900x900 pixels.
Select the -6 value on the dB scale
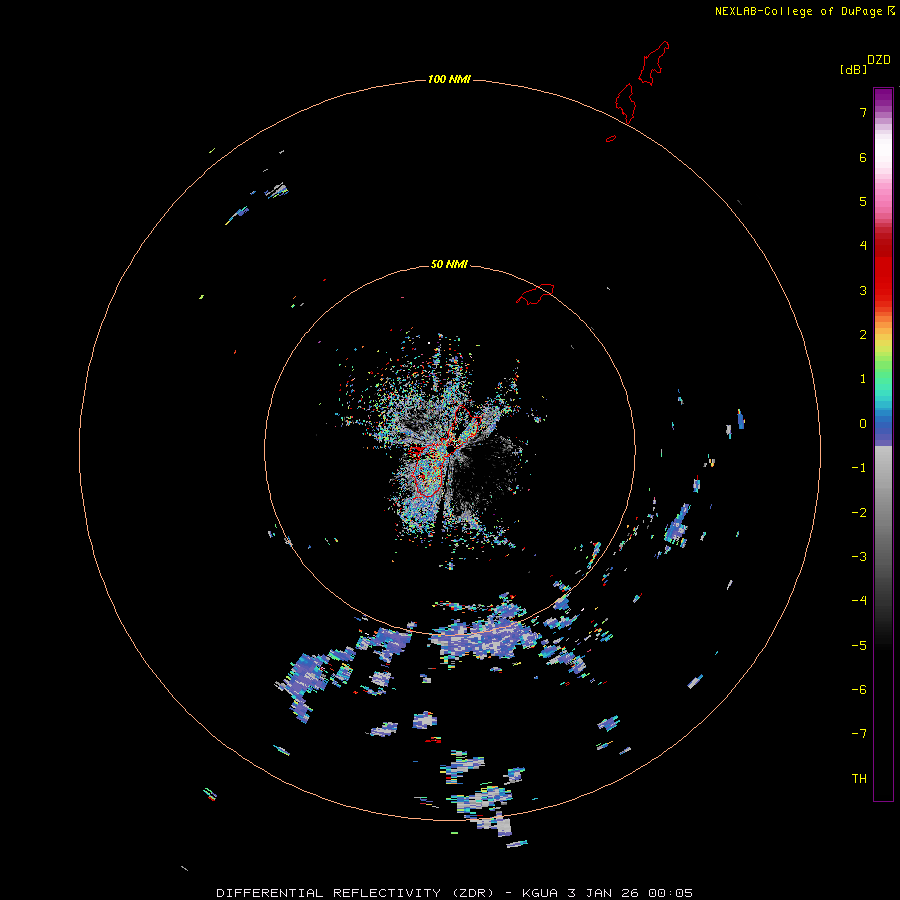point(859,690)
